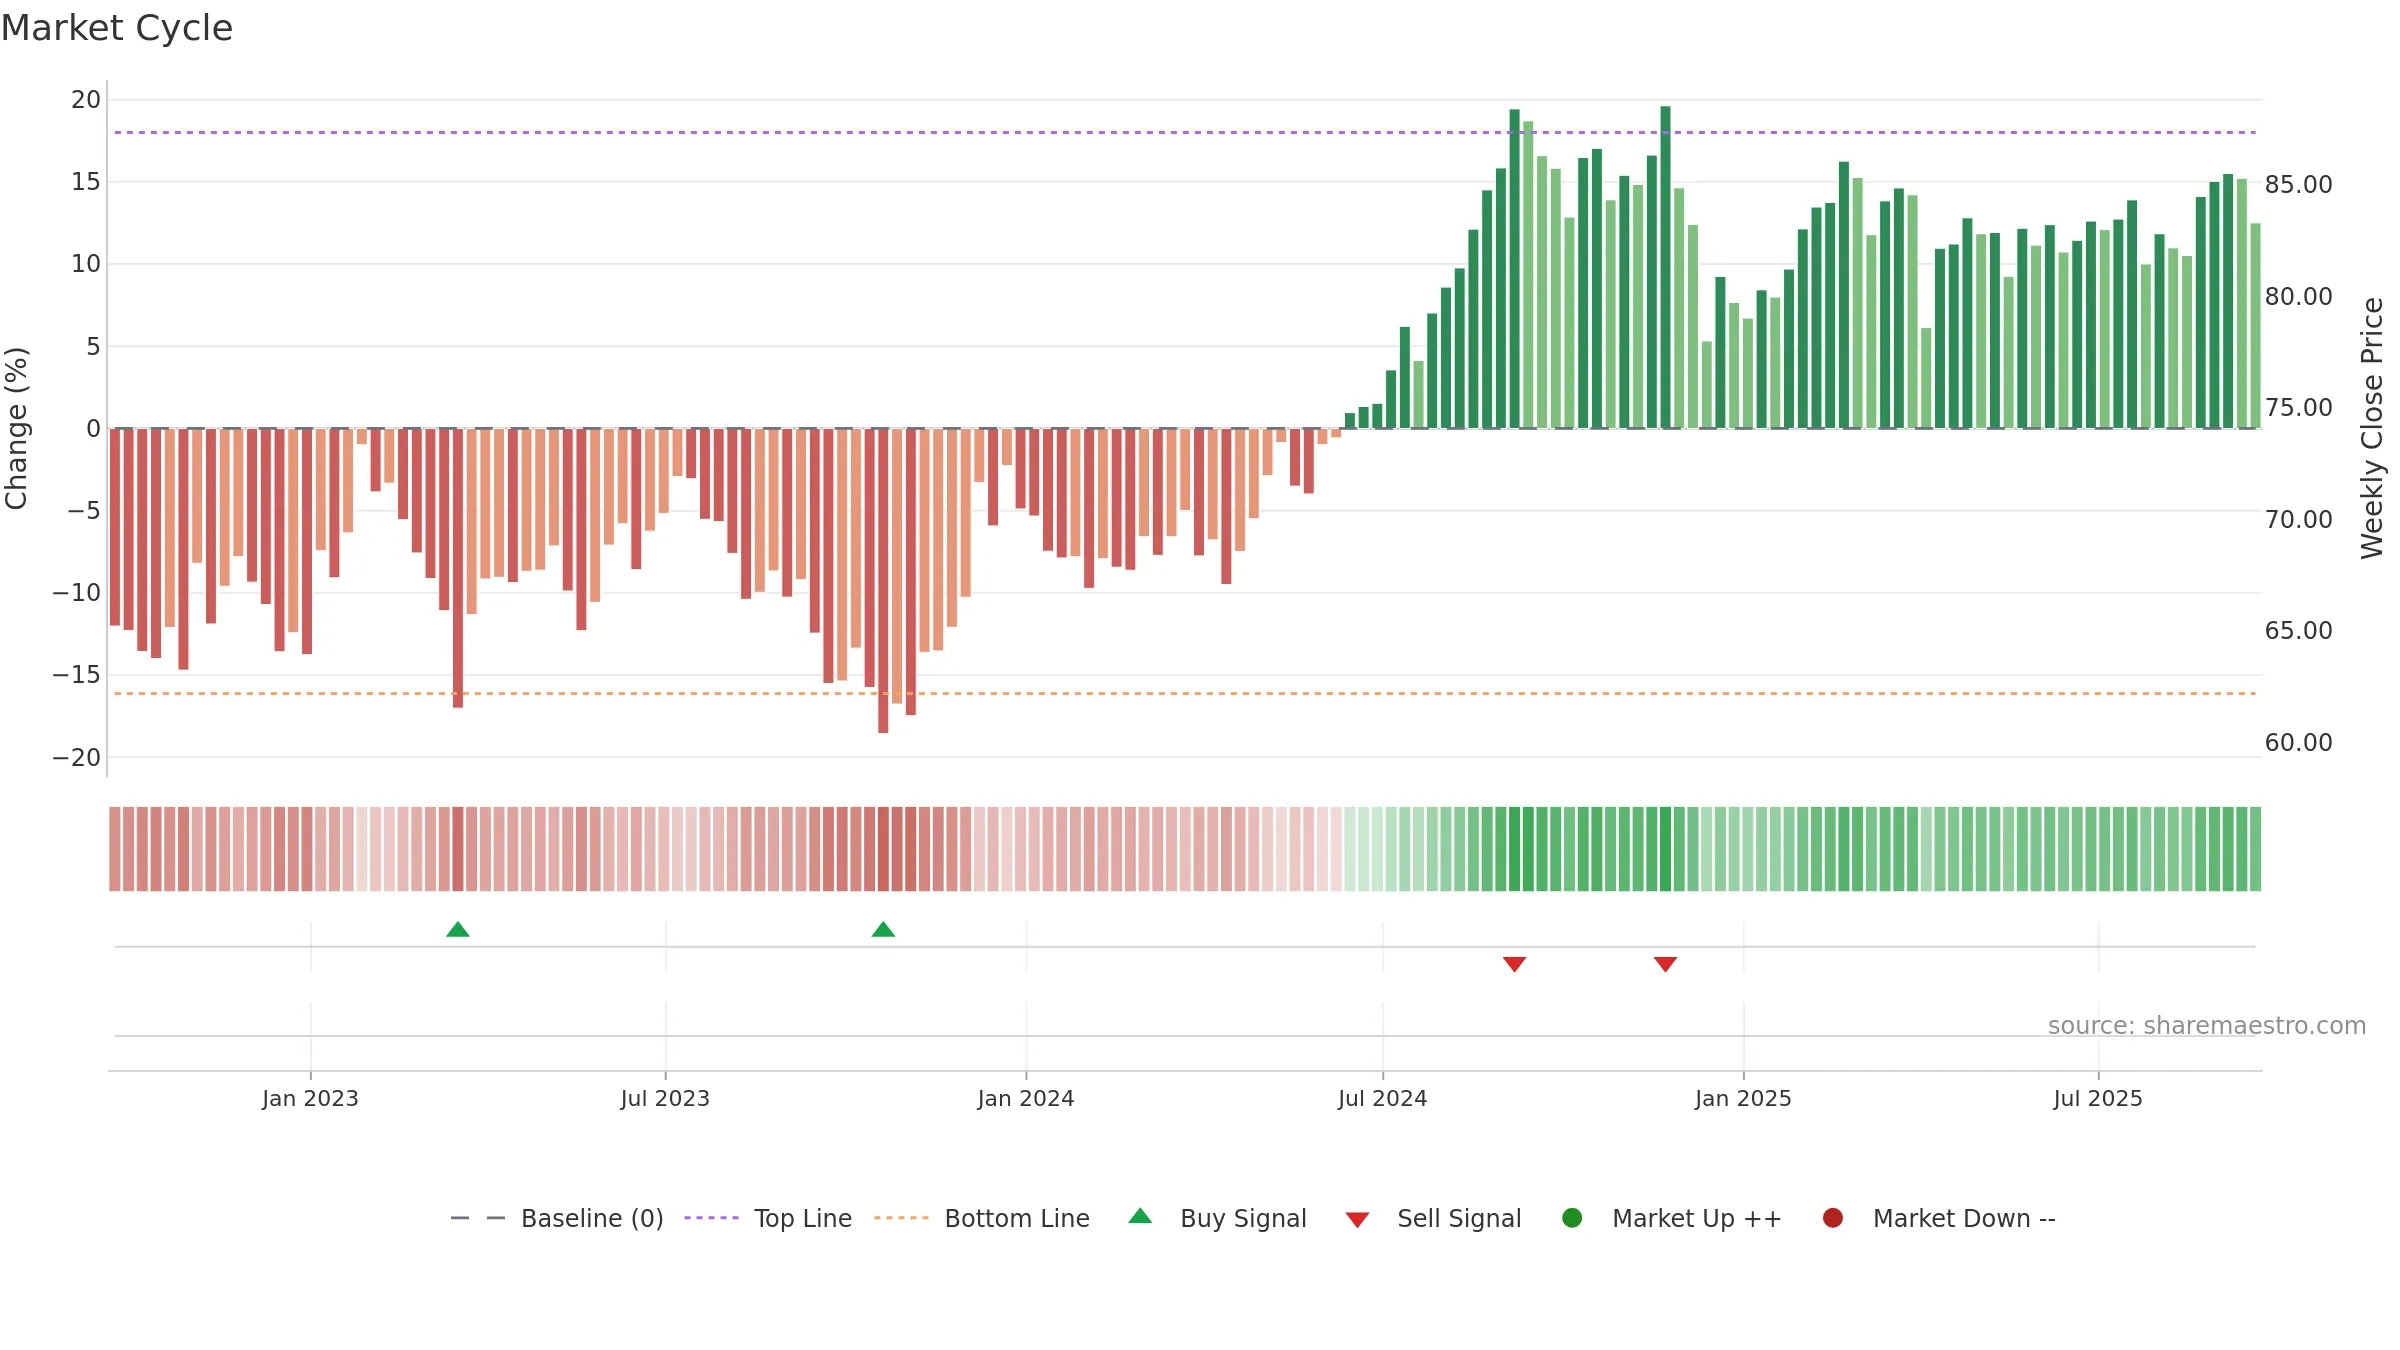The width and height of the screenshot is (2400, 1350).
Task: Click the Jan 2024 x-axis label
Action: pyautogui.click(x=1026, y=1098)
